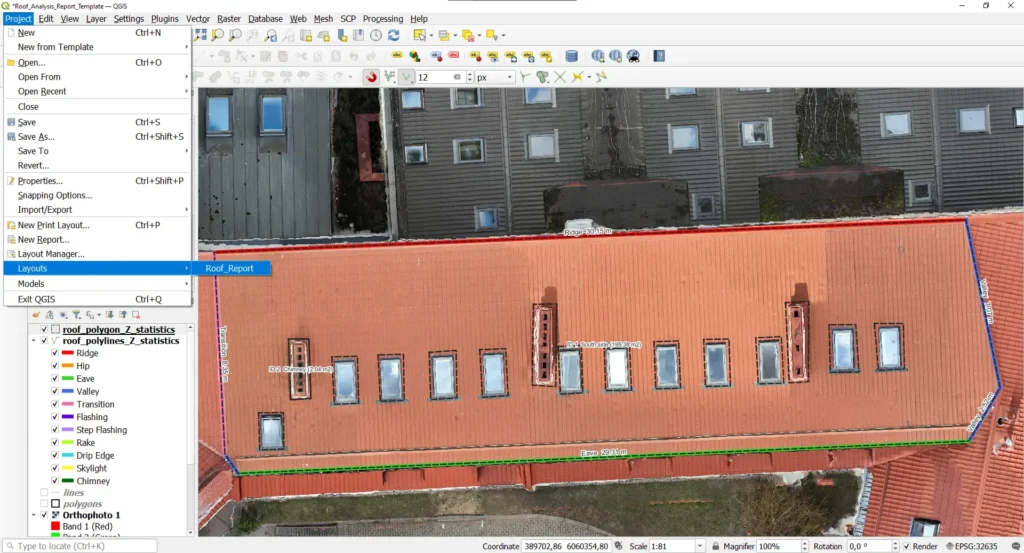Click the Layer Labeling Options icon
Screen dimensions: 1024x553
click(x=396, y=56)
